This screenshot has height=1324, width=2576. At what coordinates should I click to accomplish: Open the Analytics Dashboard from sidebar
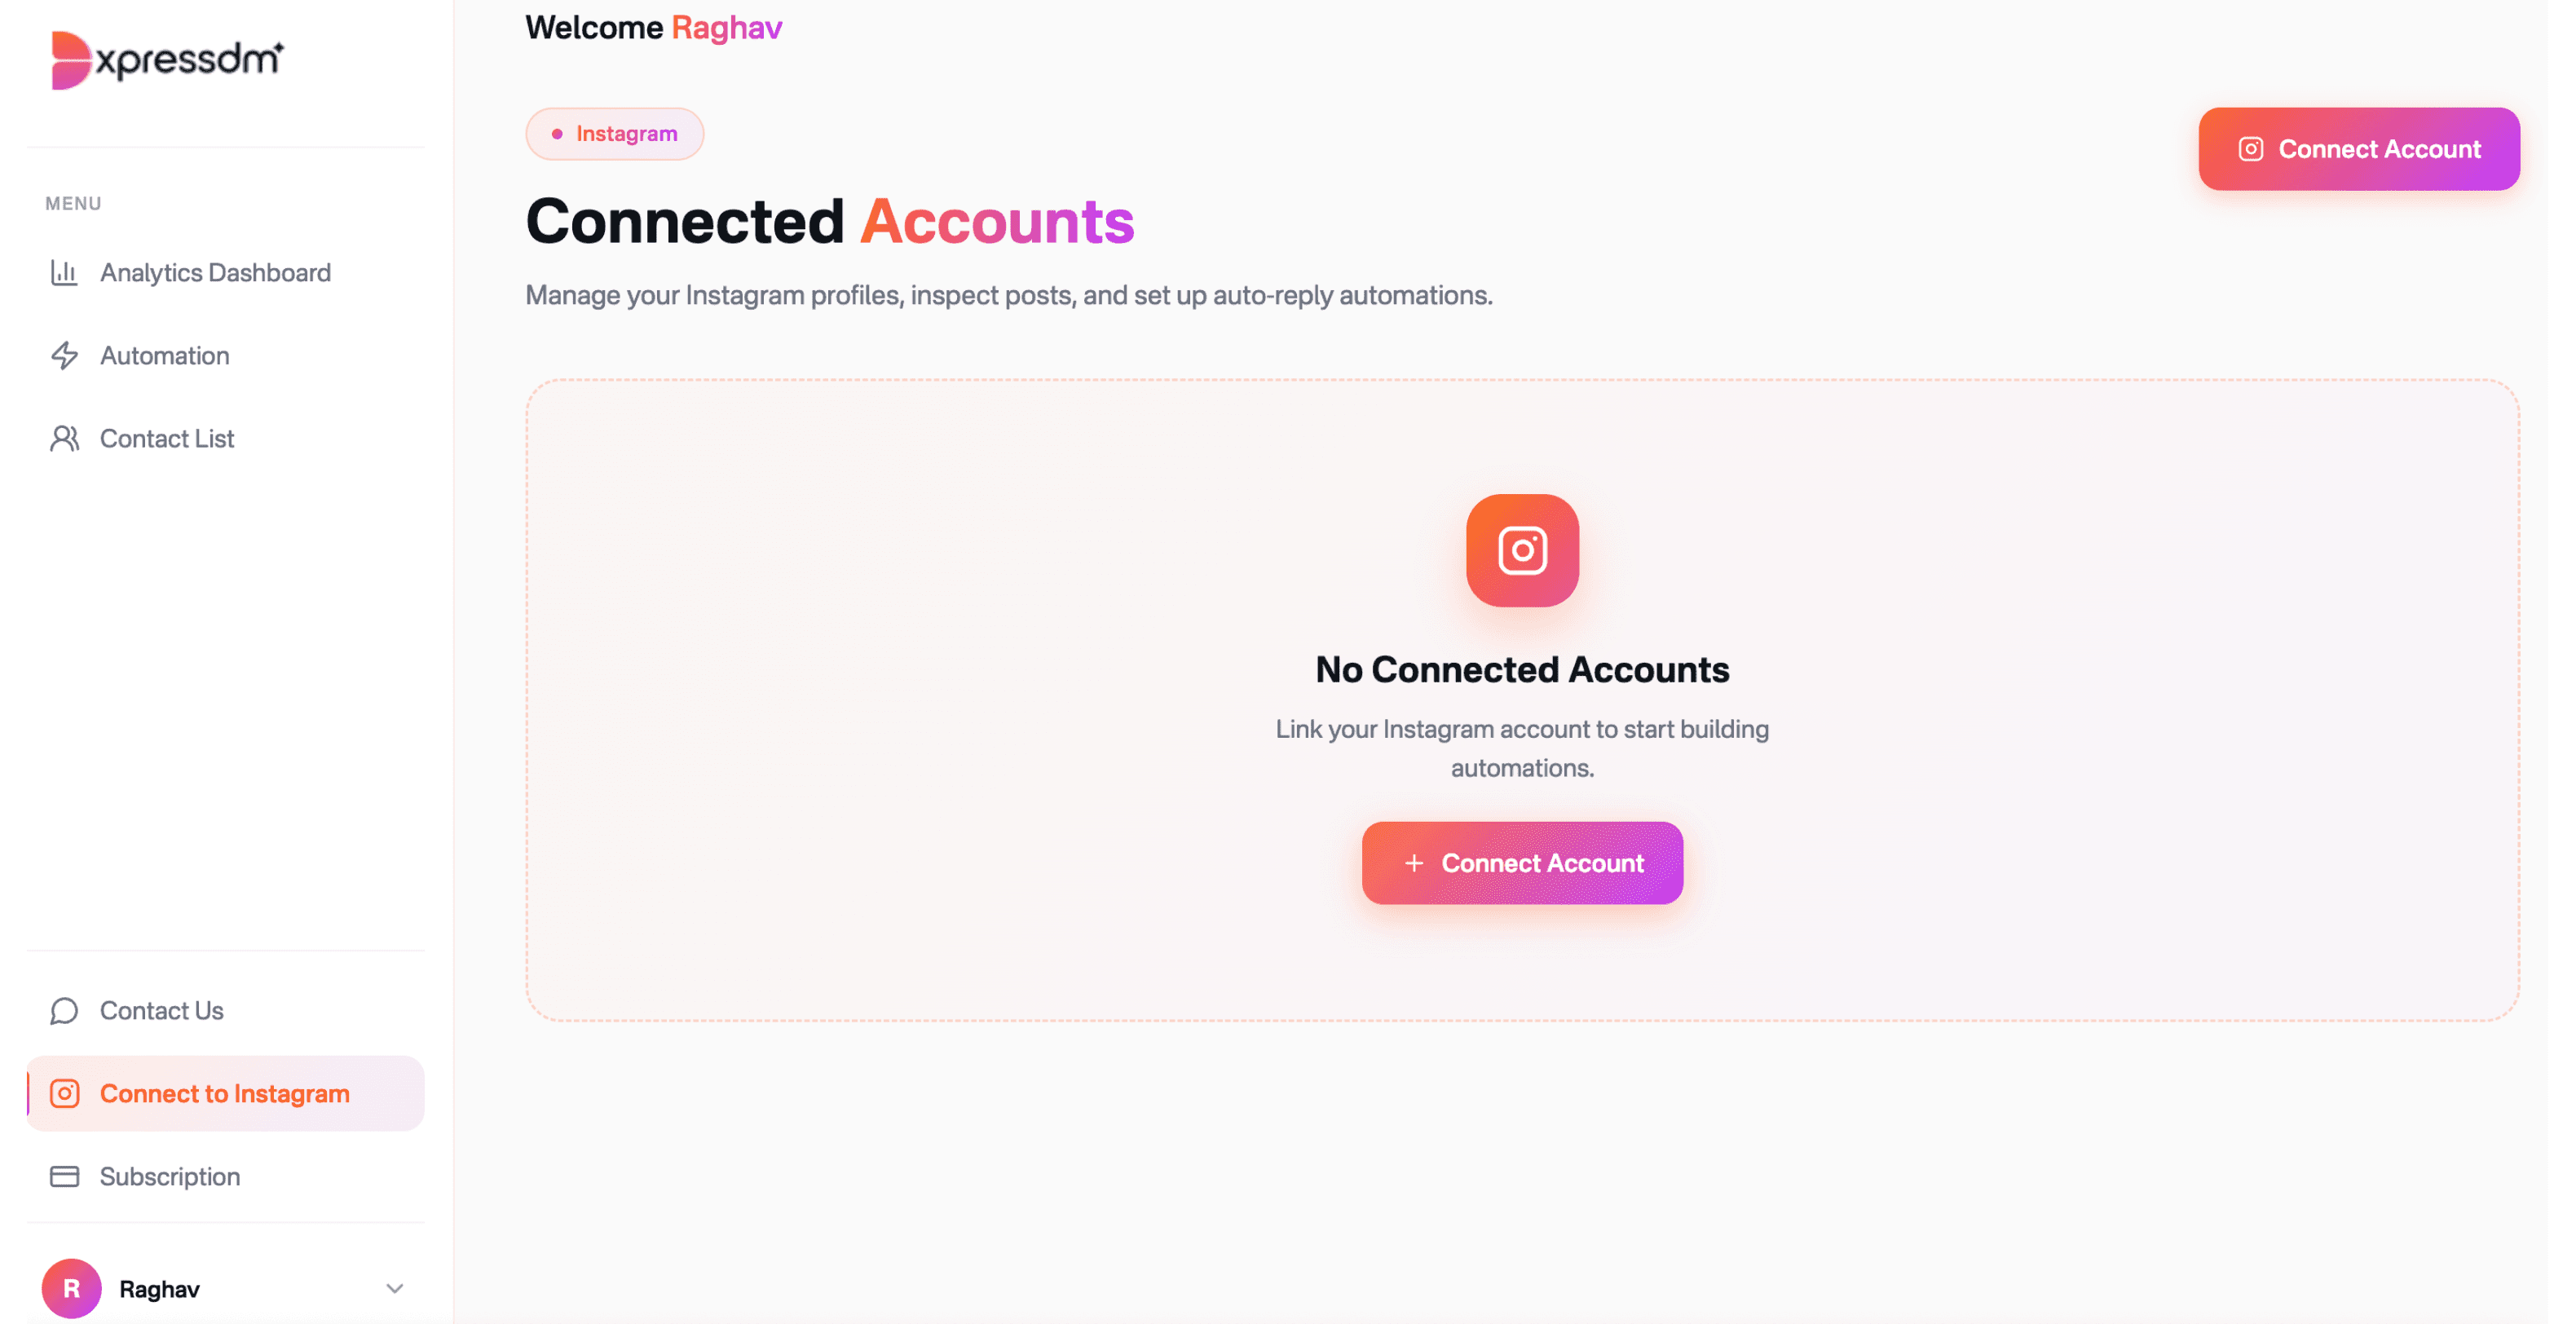pyautogui.click(x=215, y=272)
